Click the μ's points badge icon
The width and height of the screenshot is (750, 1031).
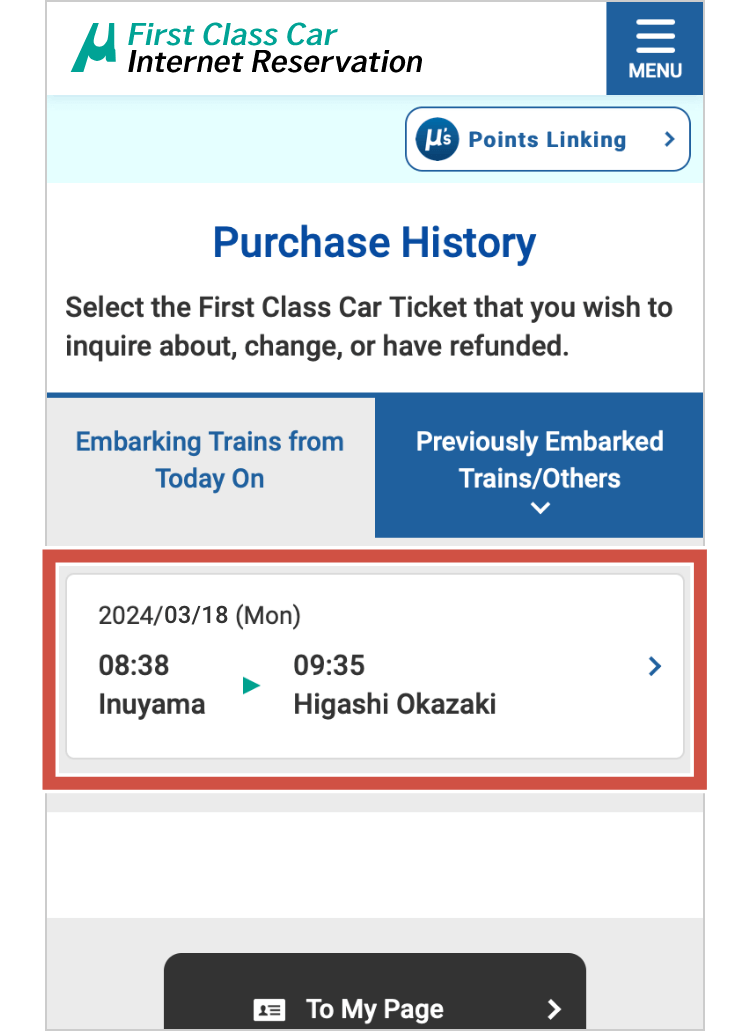coord(437,140)
